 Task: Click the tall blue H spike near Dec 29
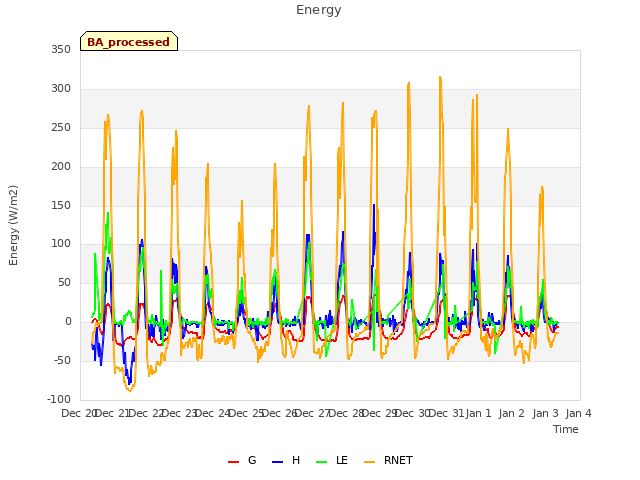tap(374, 205)
